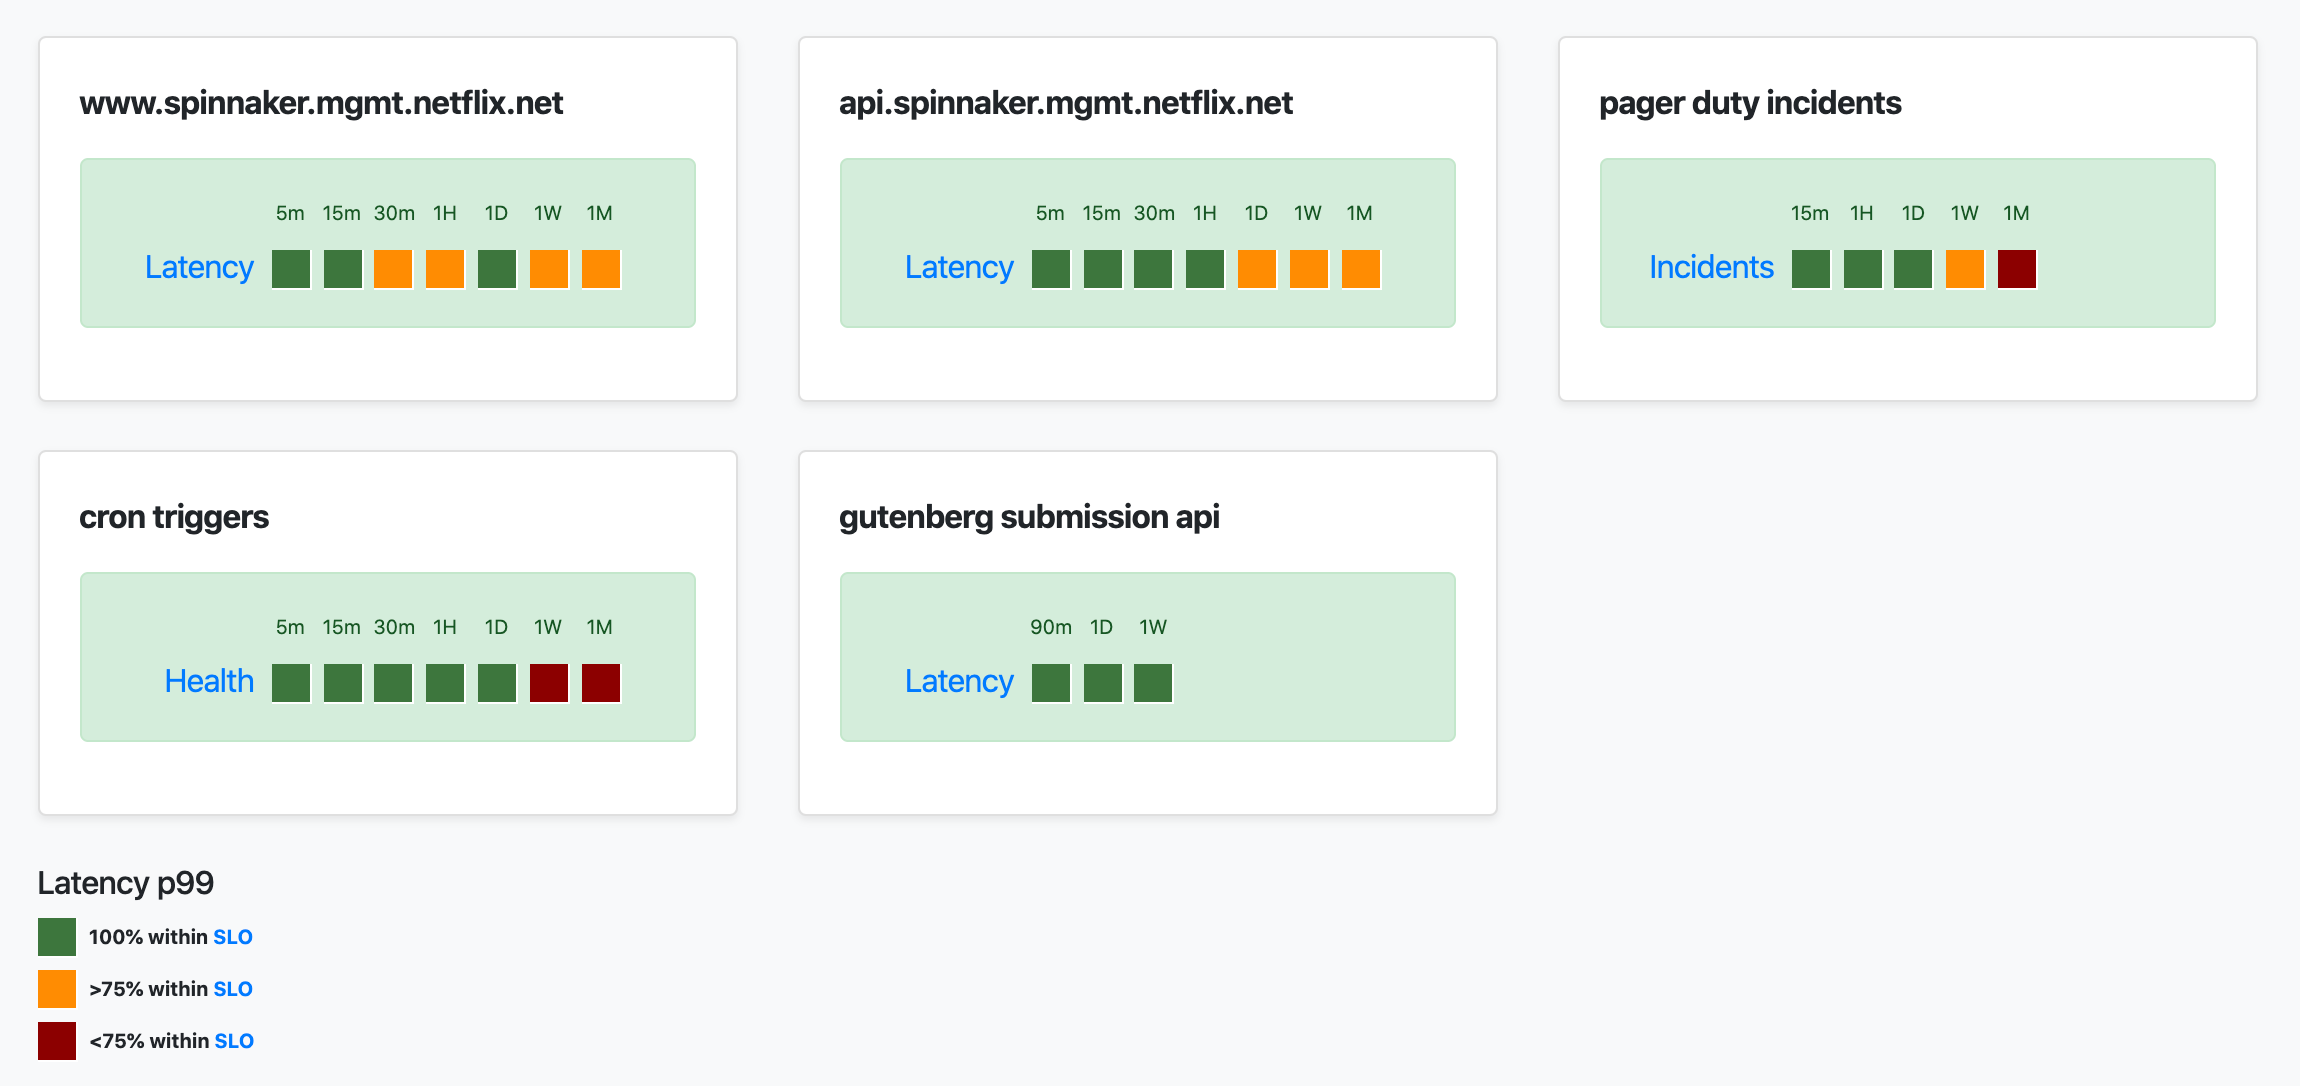Open Latency link under api.spinnaker.mgmt.netflix.net

pos(959,267)
